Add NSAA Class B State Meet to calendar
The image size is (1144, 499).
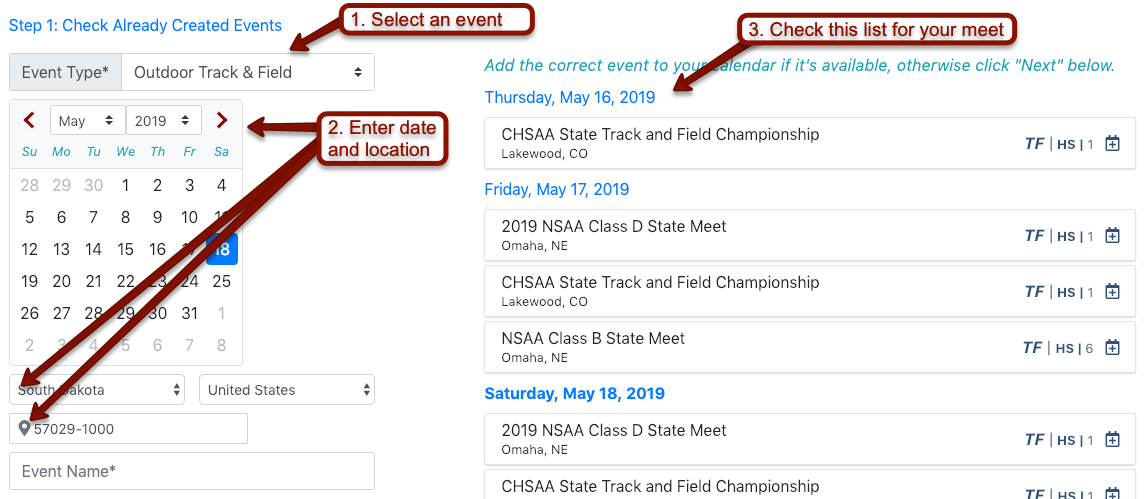click(x=1112, y=348)
